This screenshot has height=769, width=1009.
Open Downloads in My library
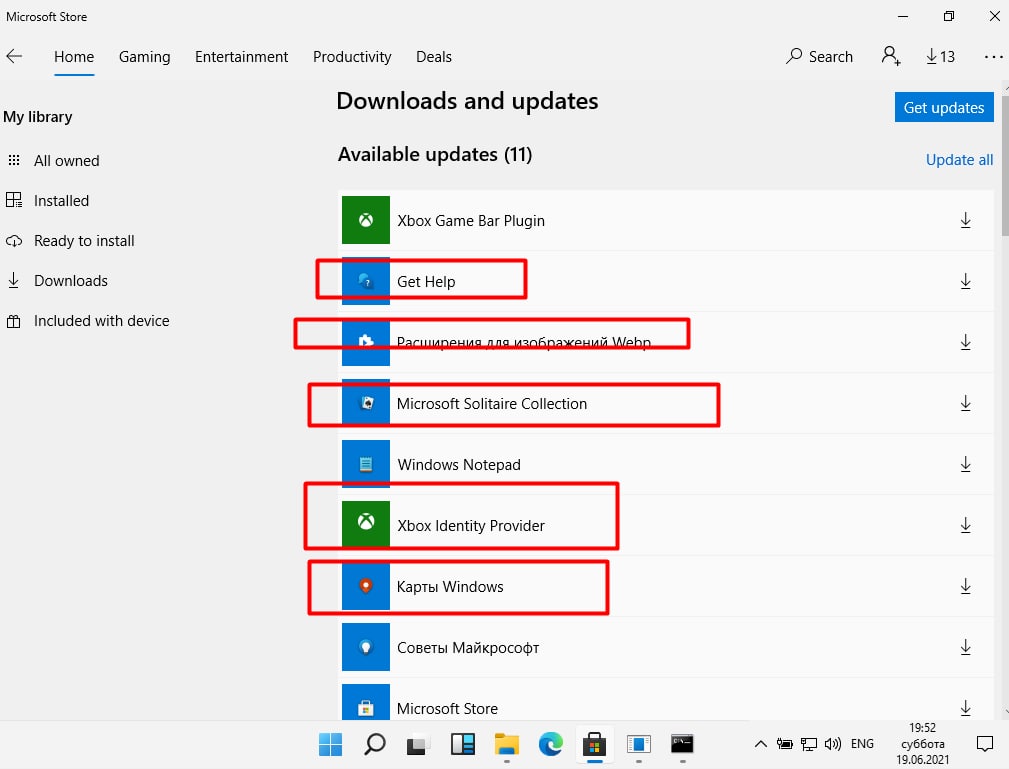point(58,281)
